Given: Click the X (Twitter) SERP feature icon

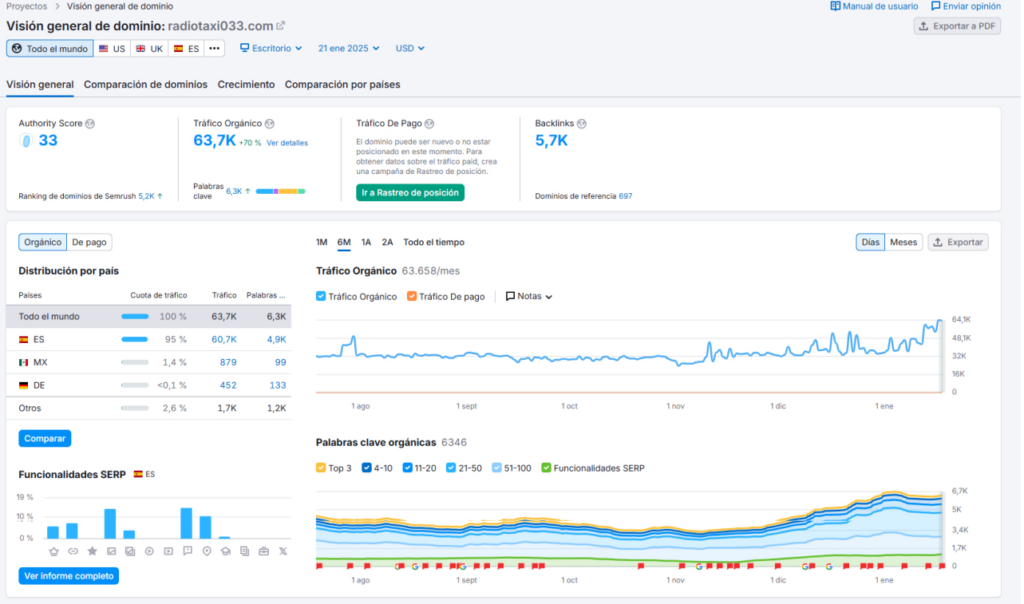Looking at the screenshot, I should (x=283, y=551).
